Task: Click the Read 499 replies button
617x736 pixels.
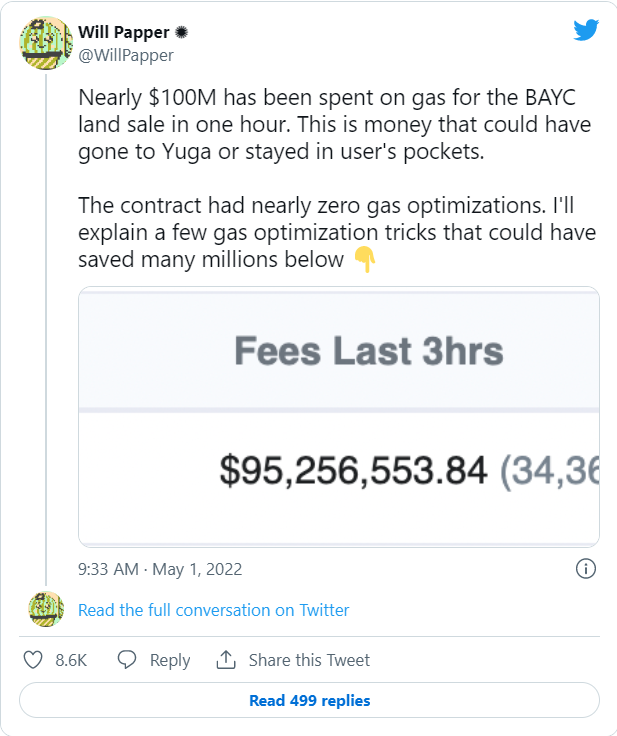Action: pyautogui.click(x=309, y=700)
